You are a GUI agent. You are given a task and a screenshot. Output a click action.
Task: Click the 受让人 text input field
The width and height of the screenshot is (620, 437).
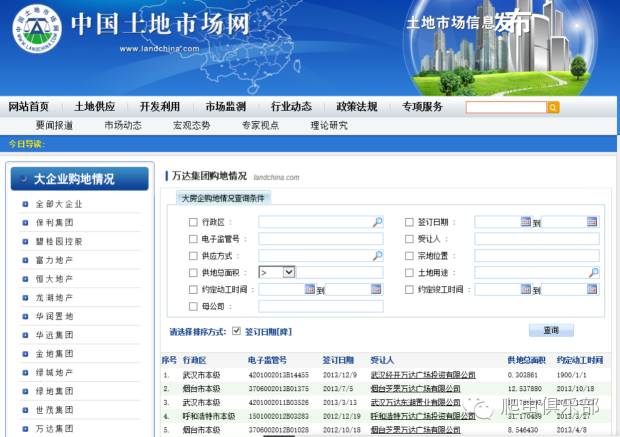click(537, 239)
